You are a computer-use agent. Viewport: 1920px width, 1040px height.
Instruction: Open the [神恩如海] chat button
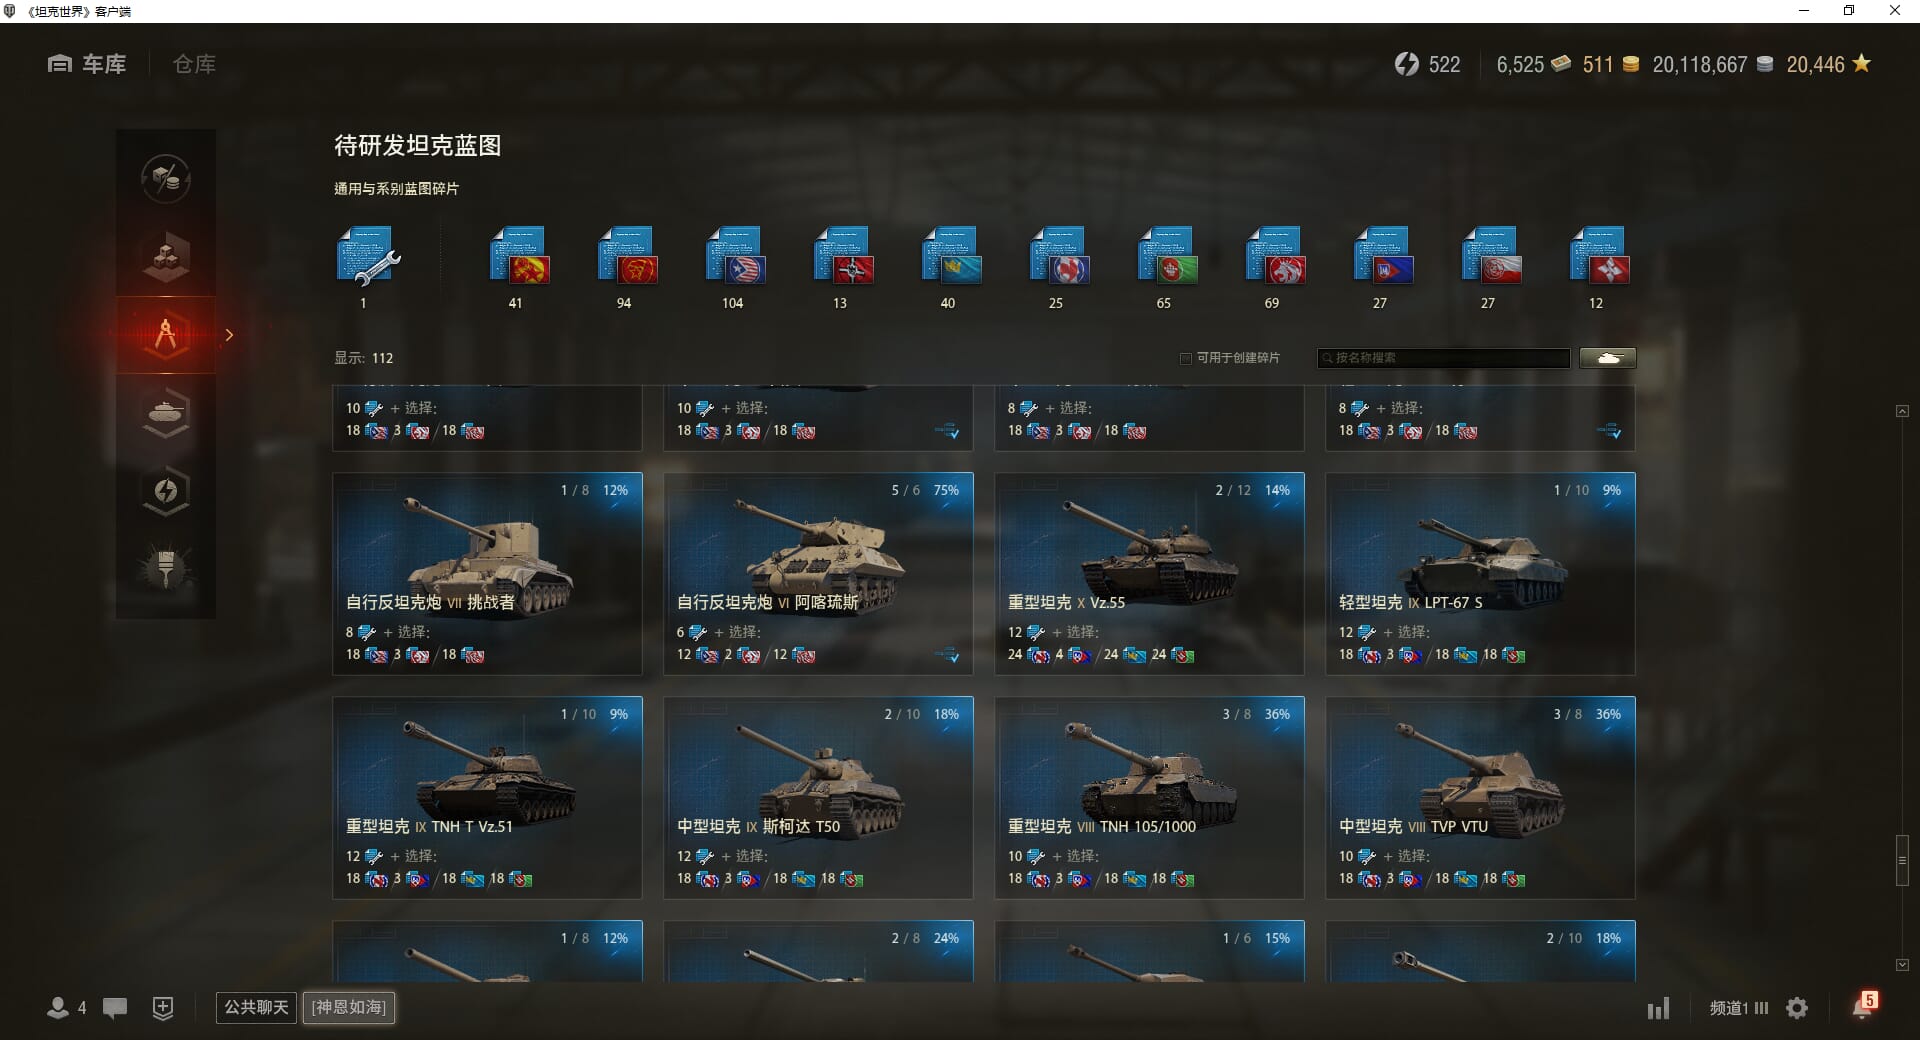(x=349, y=1007)
